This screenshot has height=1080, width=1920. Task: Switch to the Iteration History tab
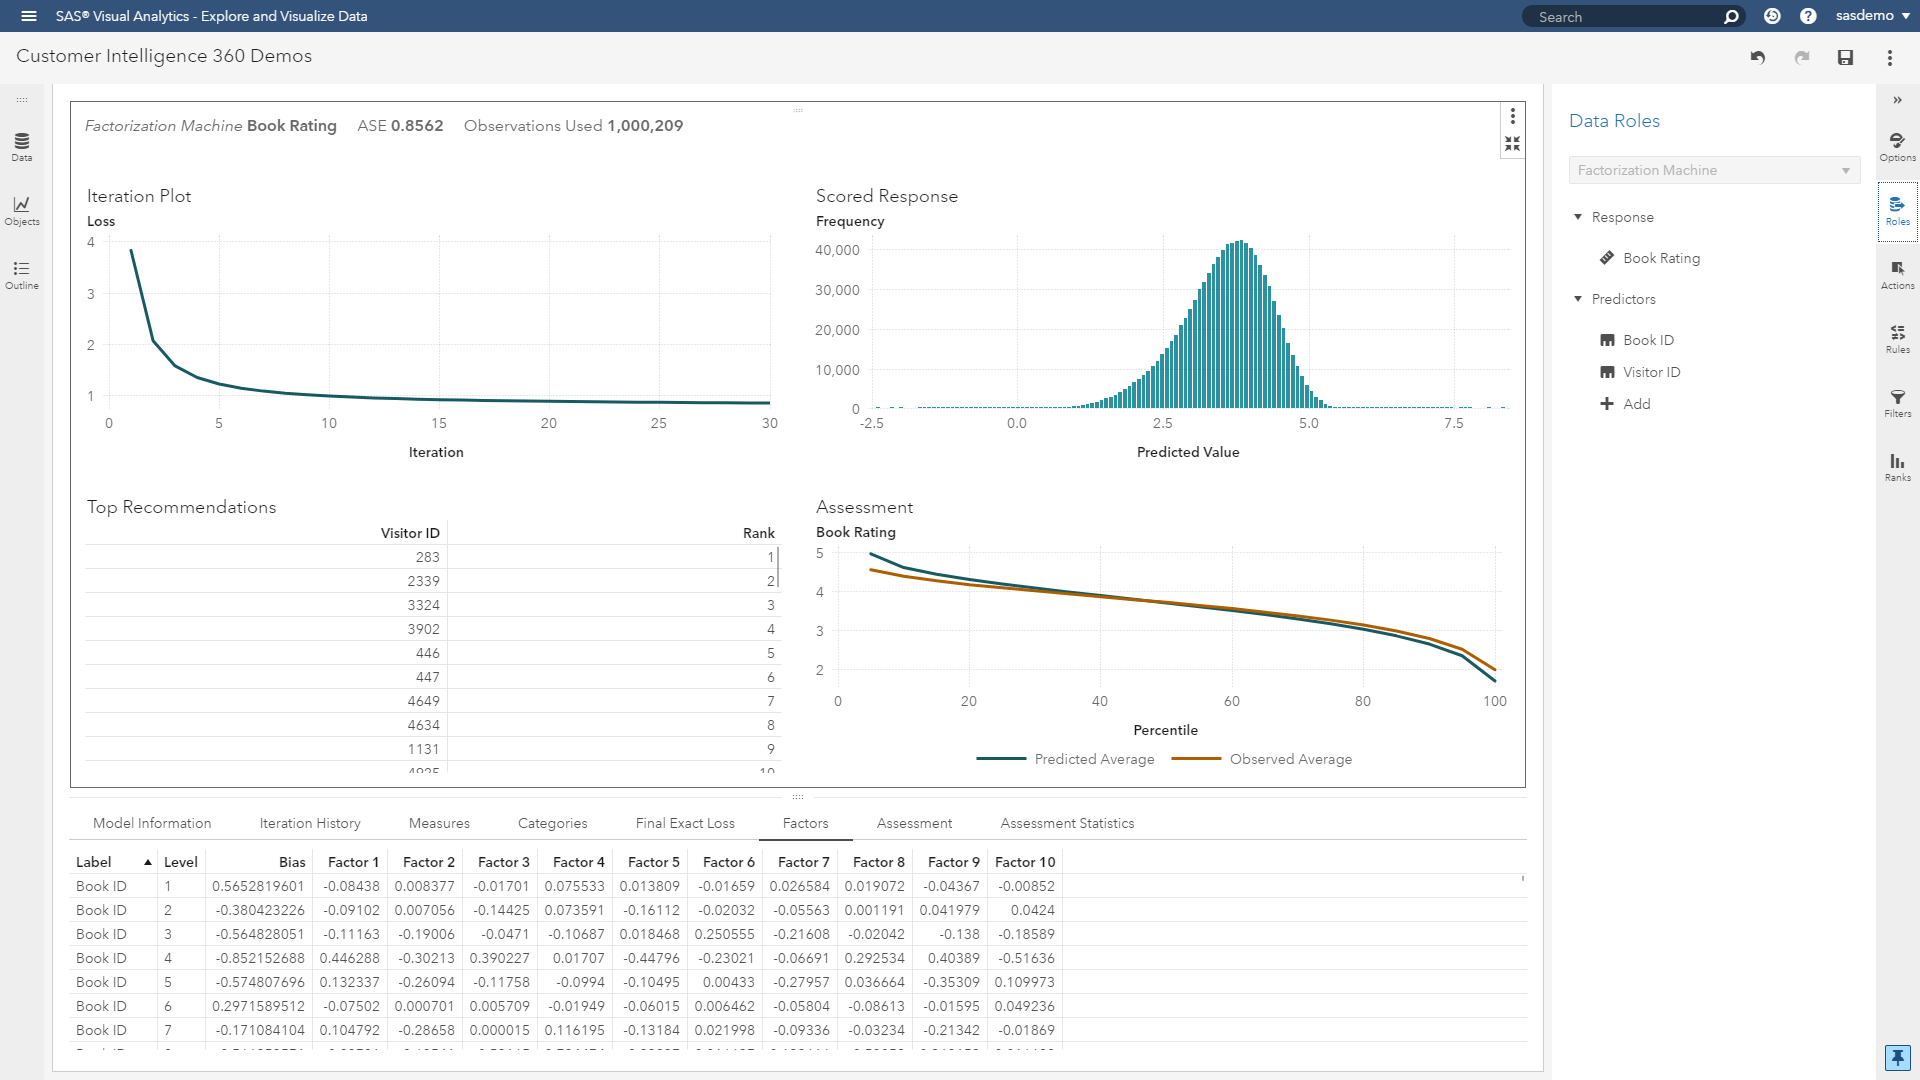[x=310, y=823]
